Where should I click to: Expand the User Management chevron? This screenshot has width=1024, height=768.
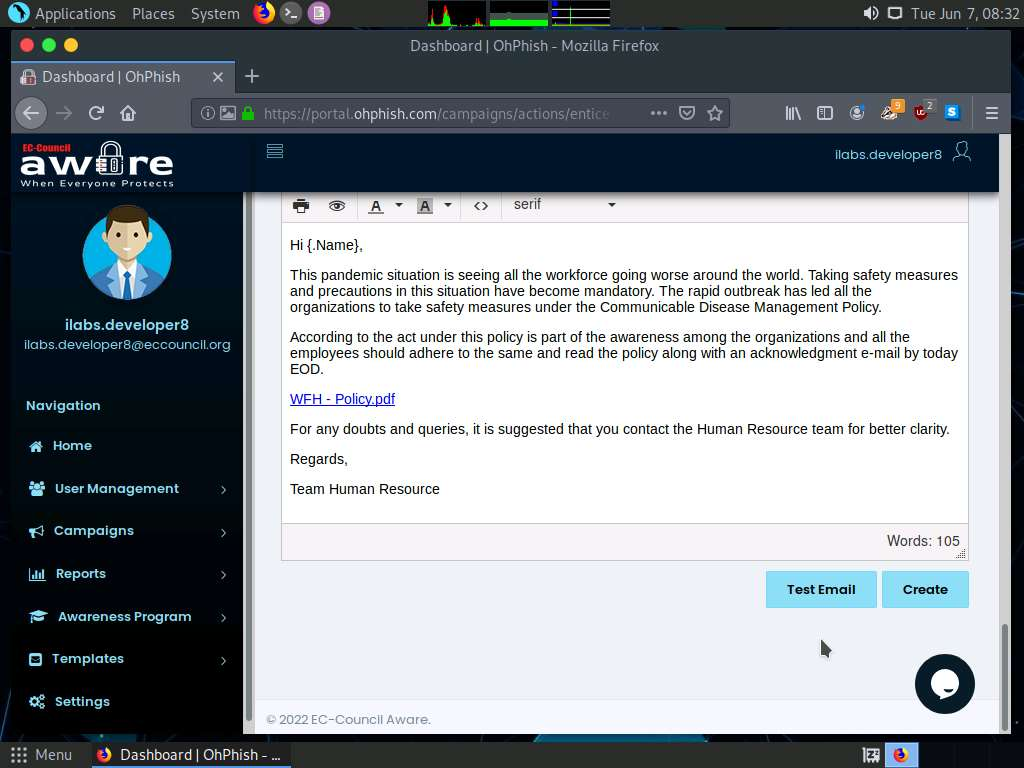(x=223, y=490)
